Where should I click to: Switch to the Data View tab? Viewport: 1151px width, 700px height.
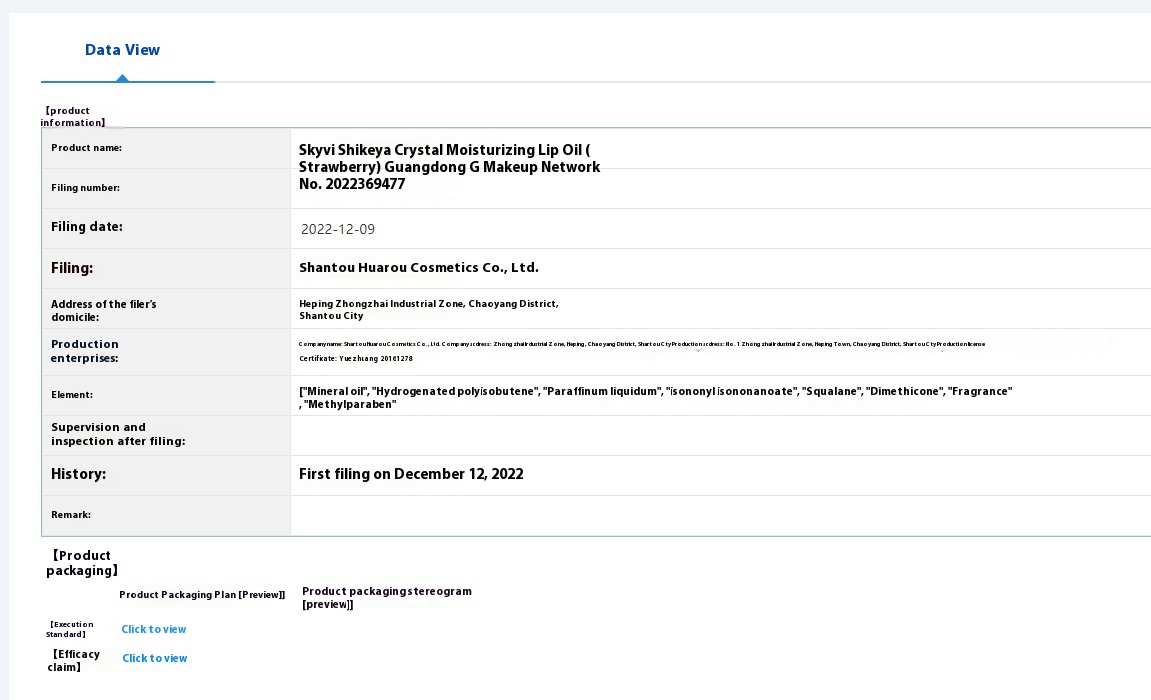[x=122, y=50]
